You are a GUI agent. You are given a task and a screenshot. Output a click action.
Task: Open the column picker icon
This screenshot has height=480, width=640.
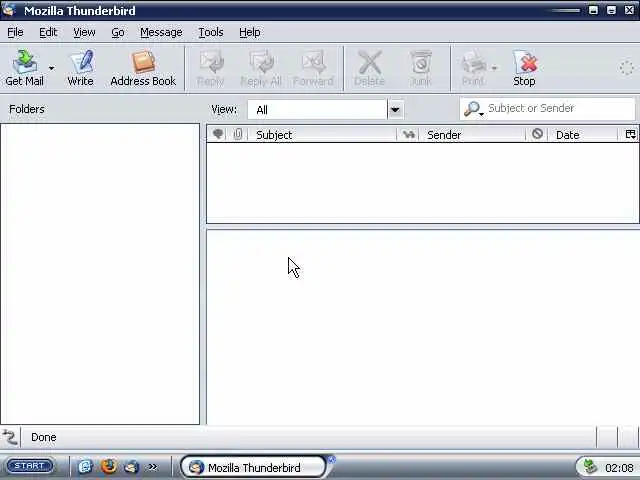tap(630, 134)
